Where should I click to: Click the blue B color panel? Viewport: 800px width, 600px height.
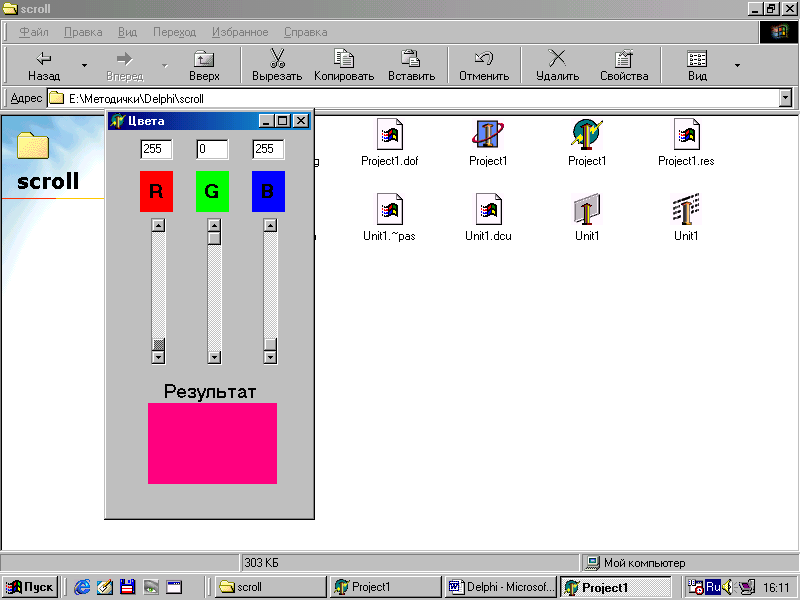pos(268,191)
